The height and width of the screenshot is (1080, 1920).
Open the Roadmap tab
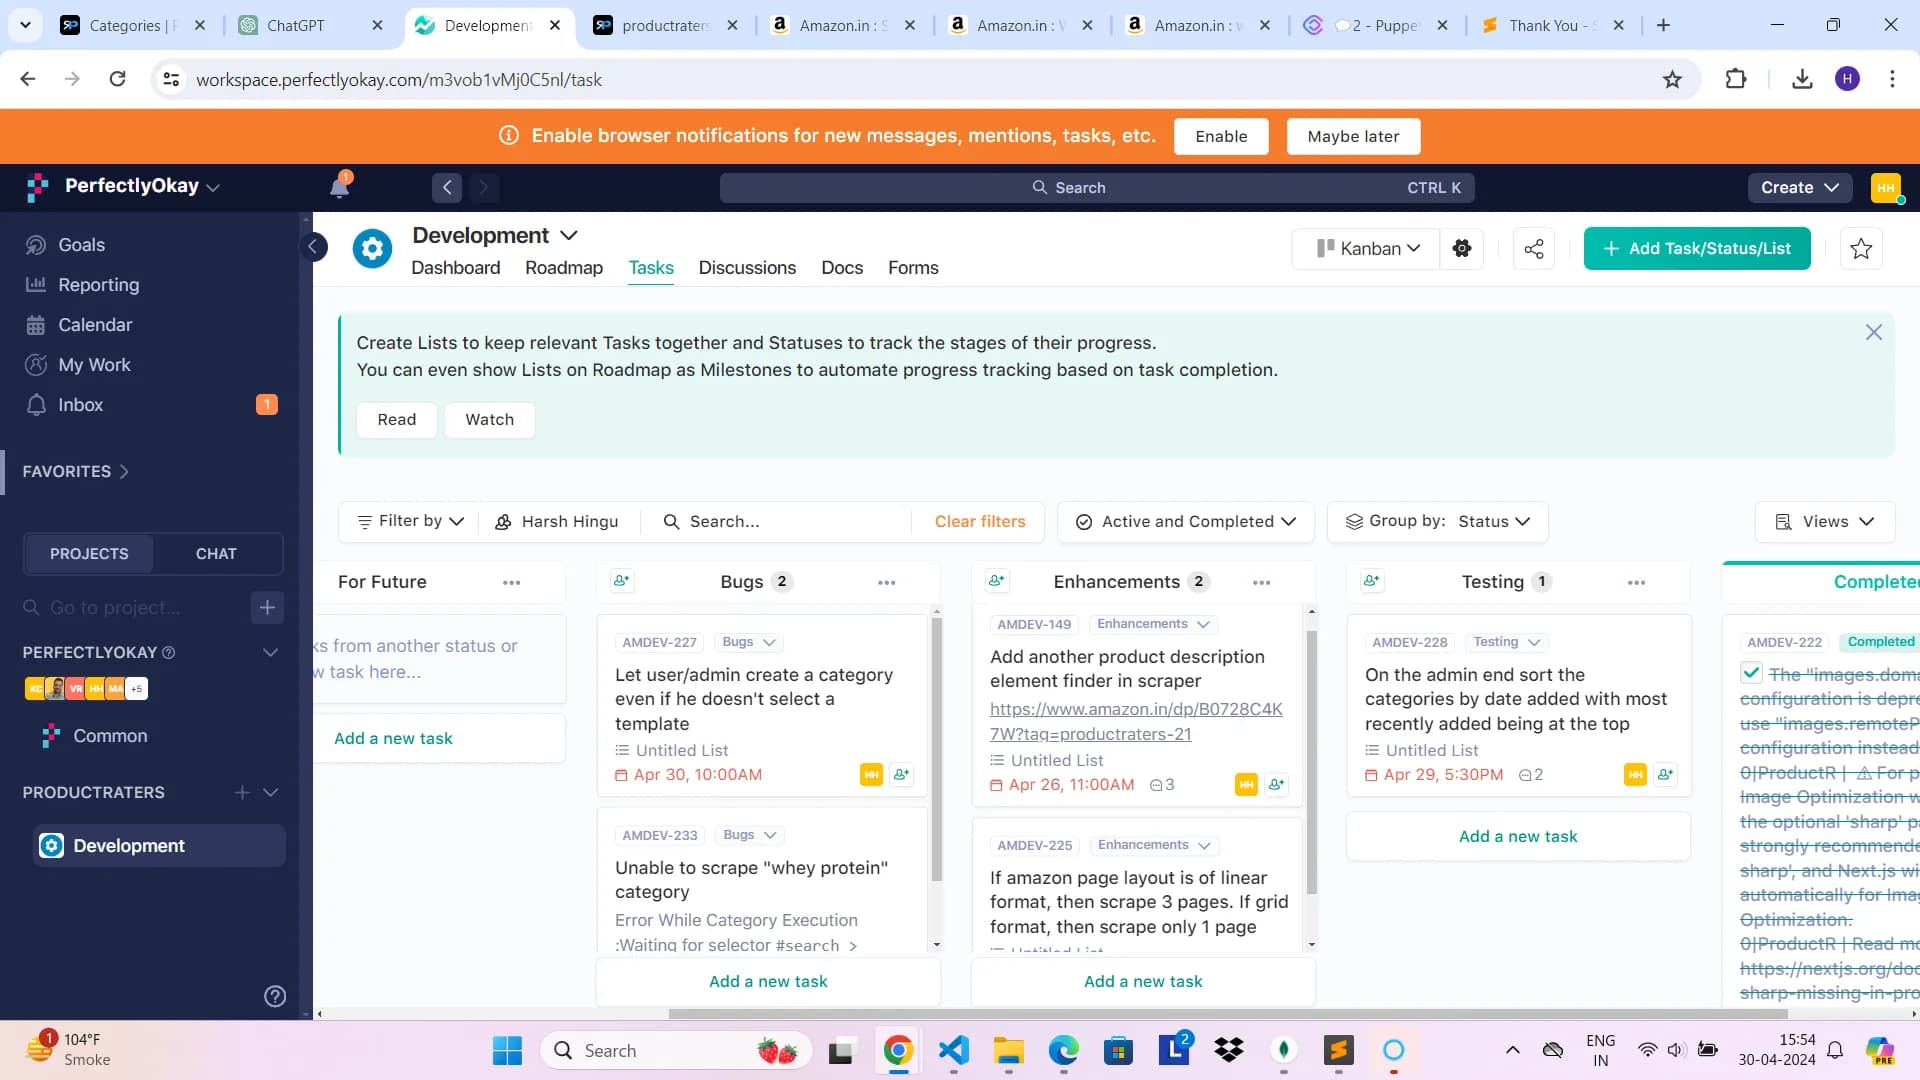click(x=564, y=268)
